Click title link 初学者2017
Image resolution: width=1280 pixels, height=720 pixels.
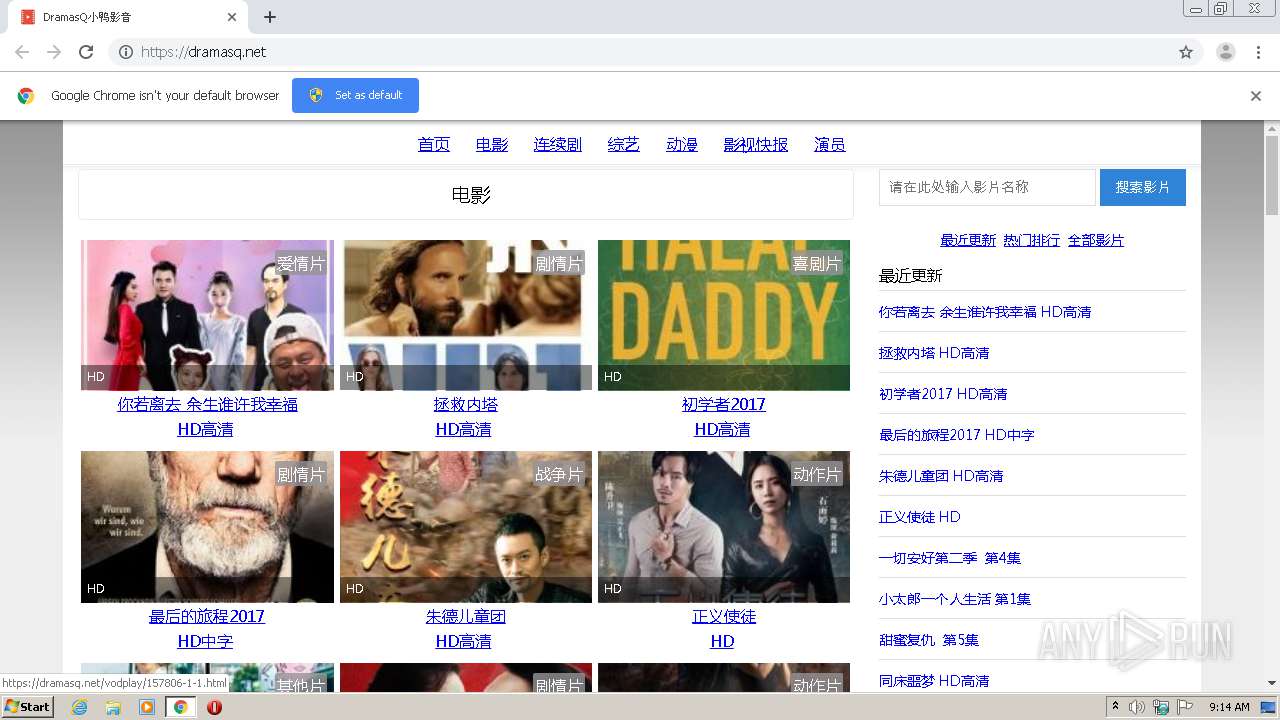pyautogui.click(x=724, y=404)
